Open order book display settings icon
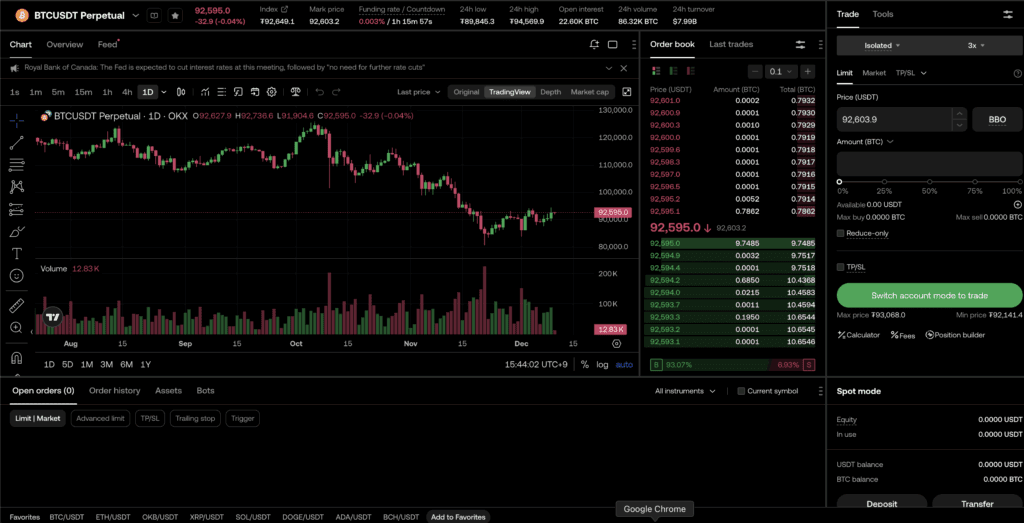 pyautogui.click(x=800, y=45)
